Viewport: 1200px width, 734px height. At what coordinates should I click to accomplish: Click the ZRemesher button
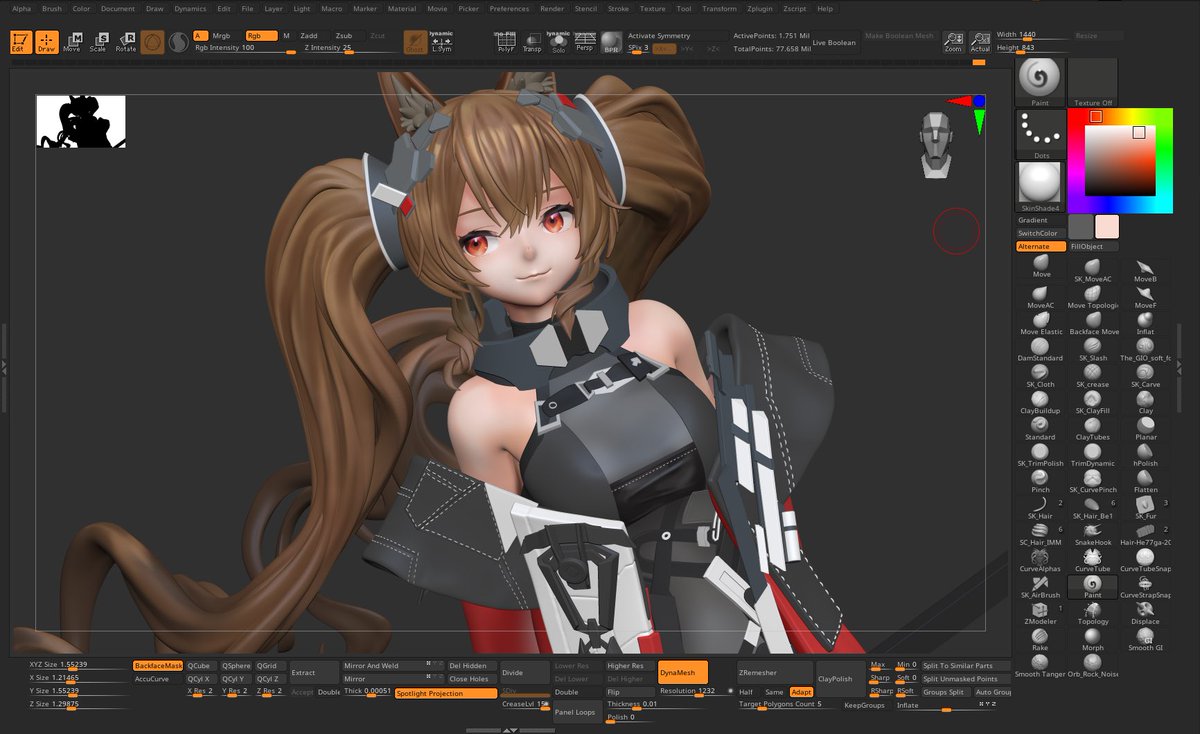click(775, 672)
